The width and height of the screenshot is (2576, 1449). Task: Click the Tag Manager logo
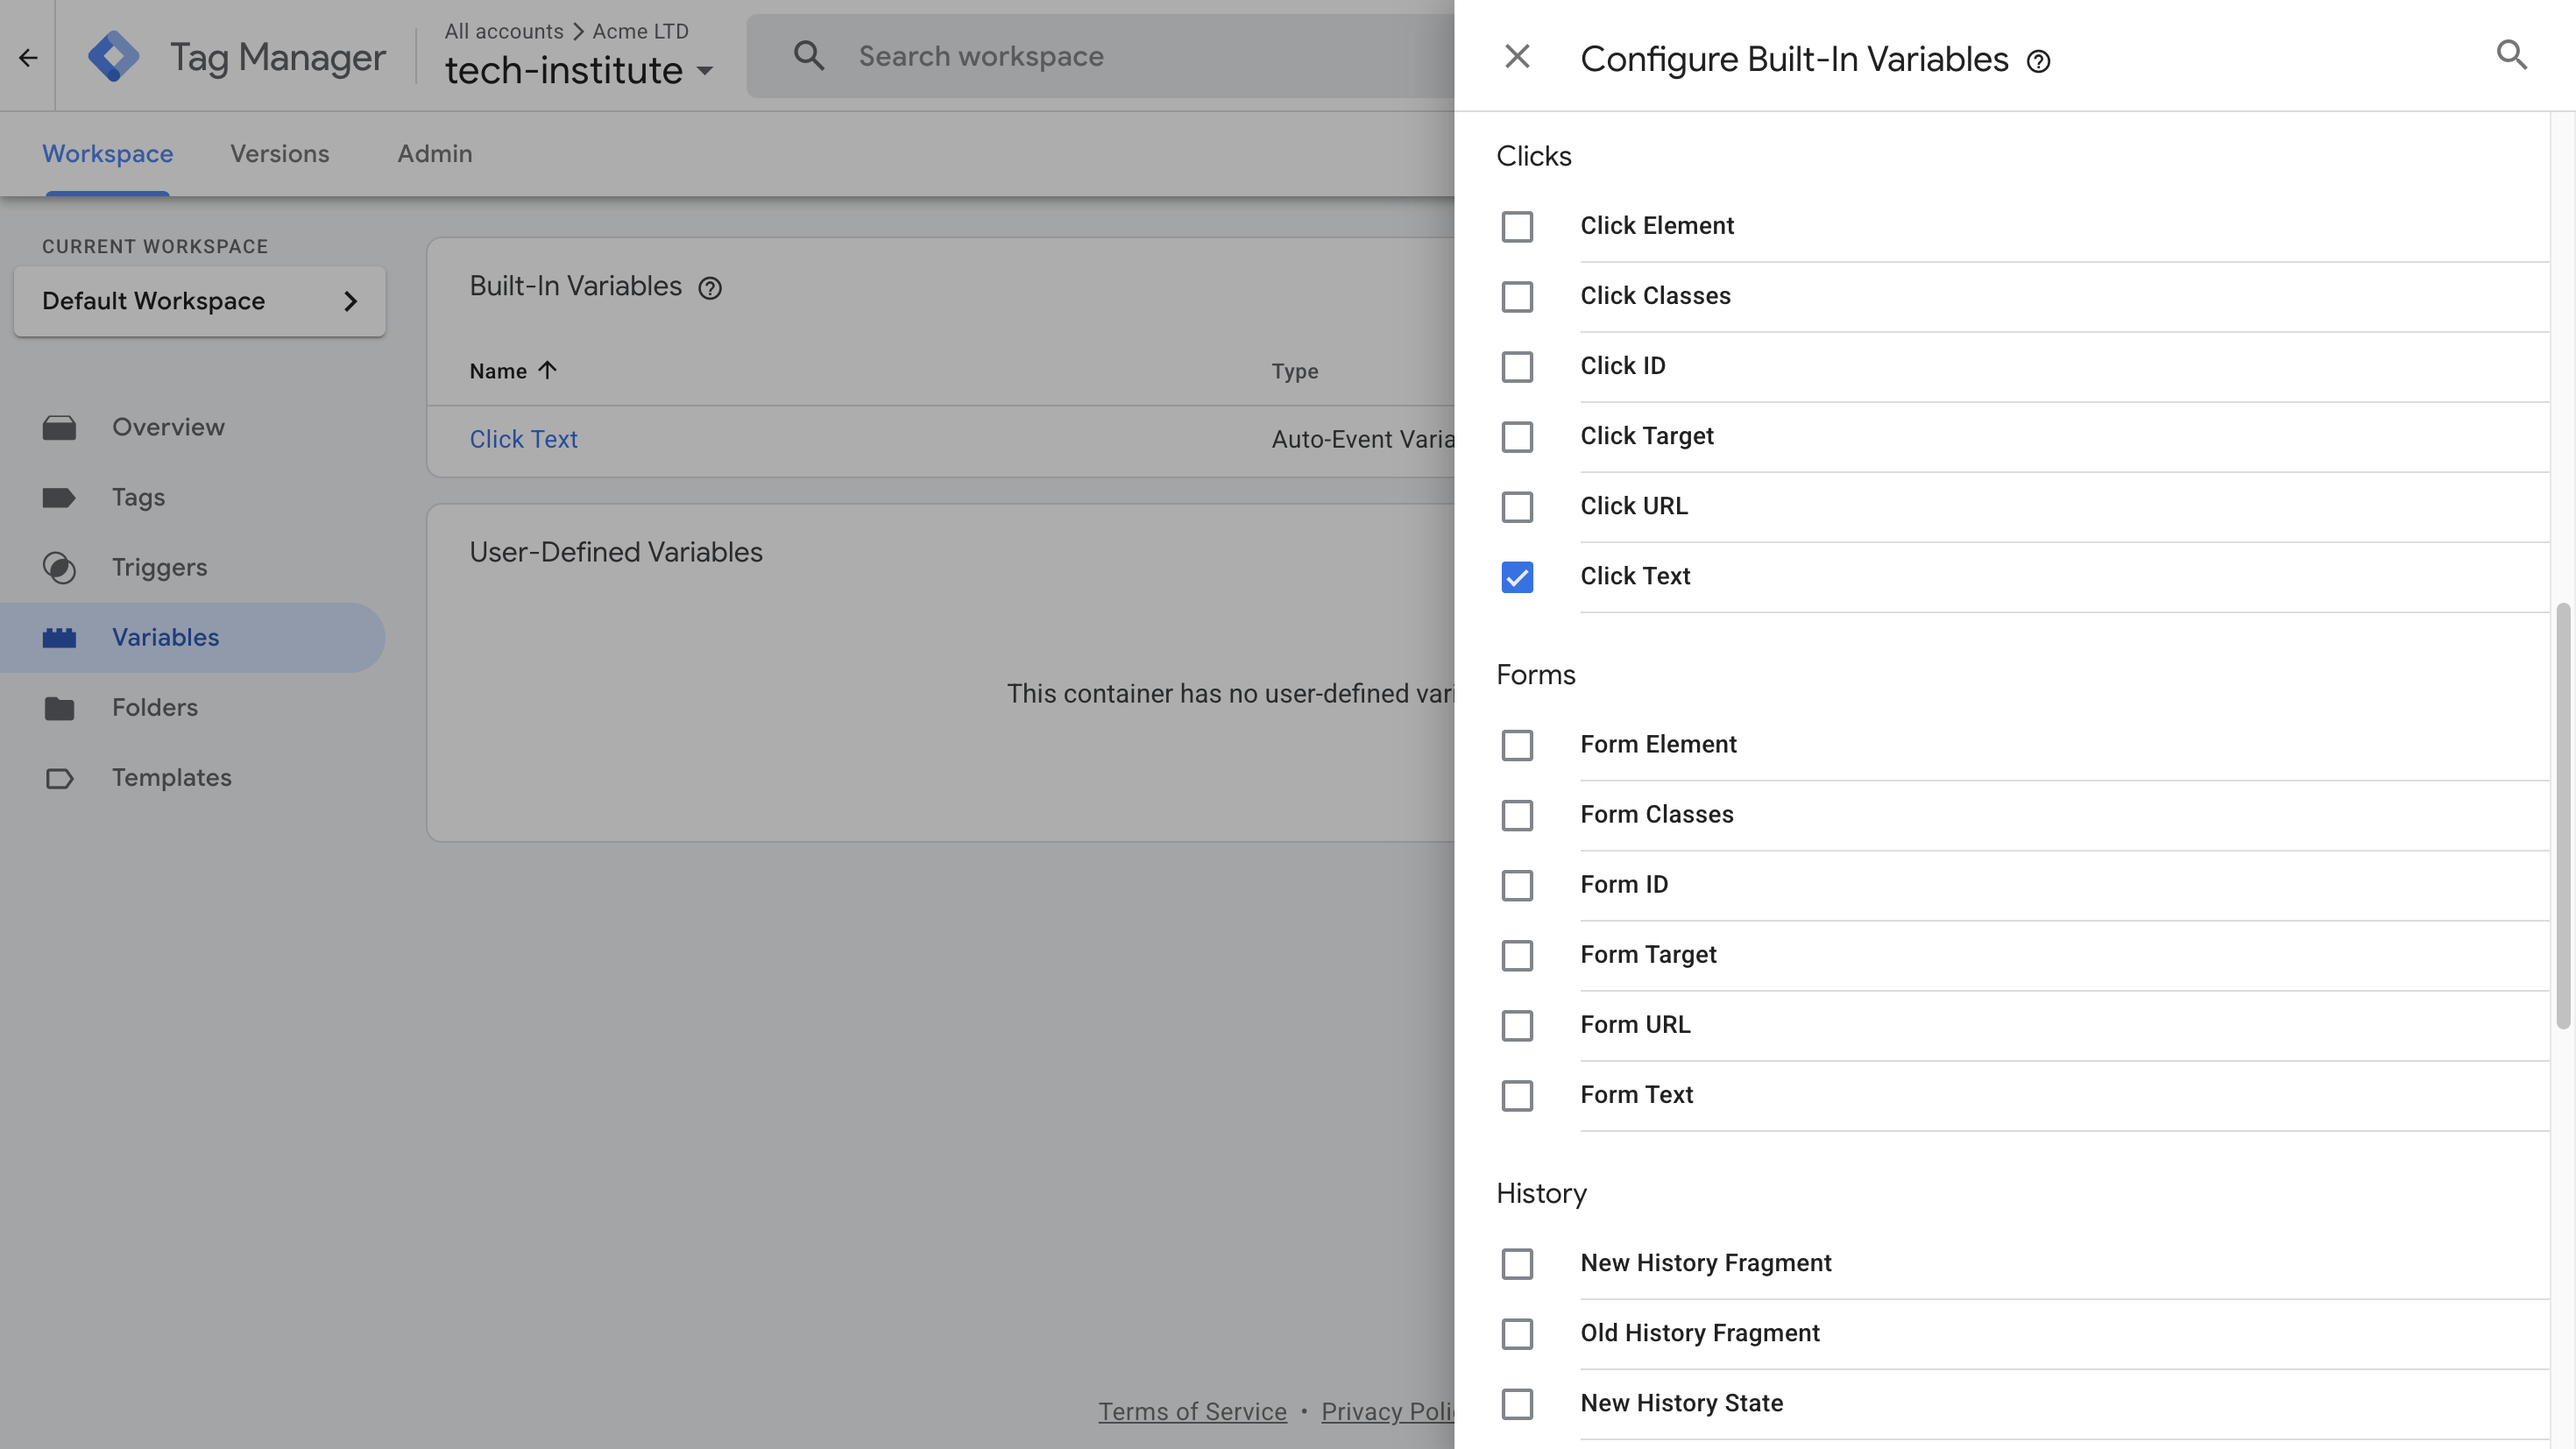coord(114,57)
